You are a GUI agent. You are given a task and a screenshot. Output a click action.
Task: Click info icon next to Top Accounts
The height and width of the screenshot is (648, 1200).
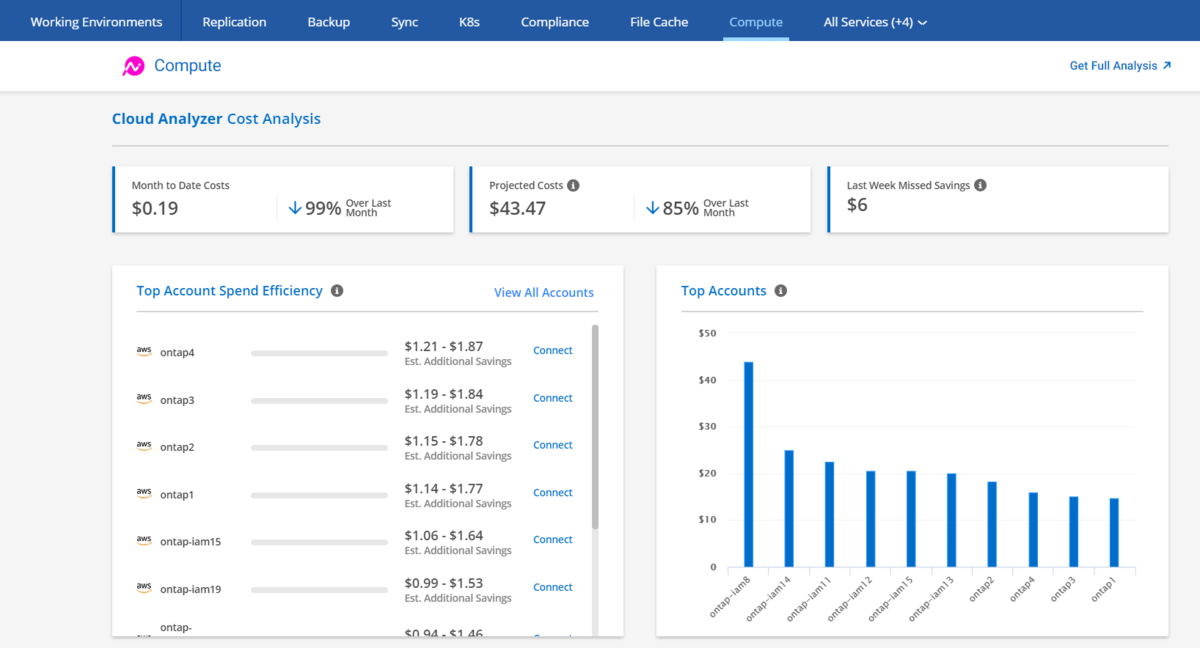pyautogui.click(x=781, y=291)
